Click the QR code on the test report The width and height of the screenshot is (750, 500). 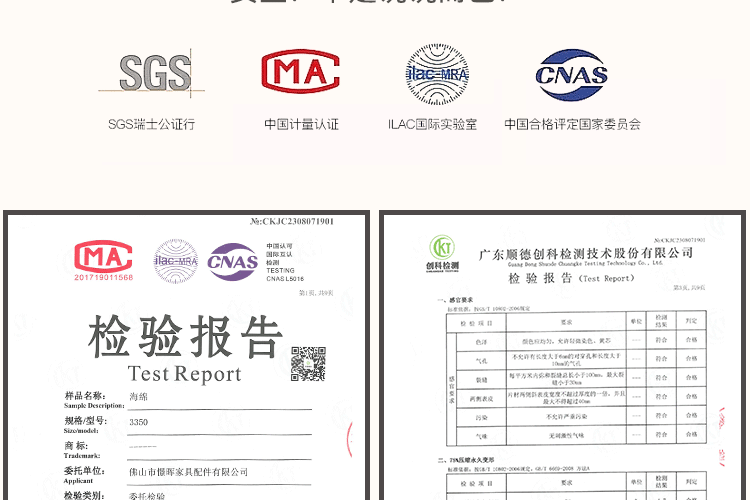pyautogui.click(x=309, y=364)
